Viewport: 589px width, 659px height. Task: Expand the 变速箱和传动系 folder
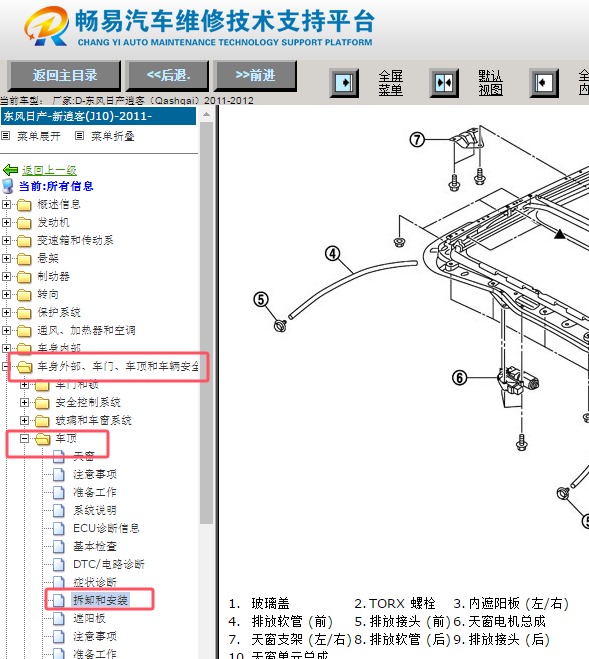click(x=6, y=240)
